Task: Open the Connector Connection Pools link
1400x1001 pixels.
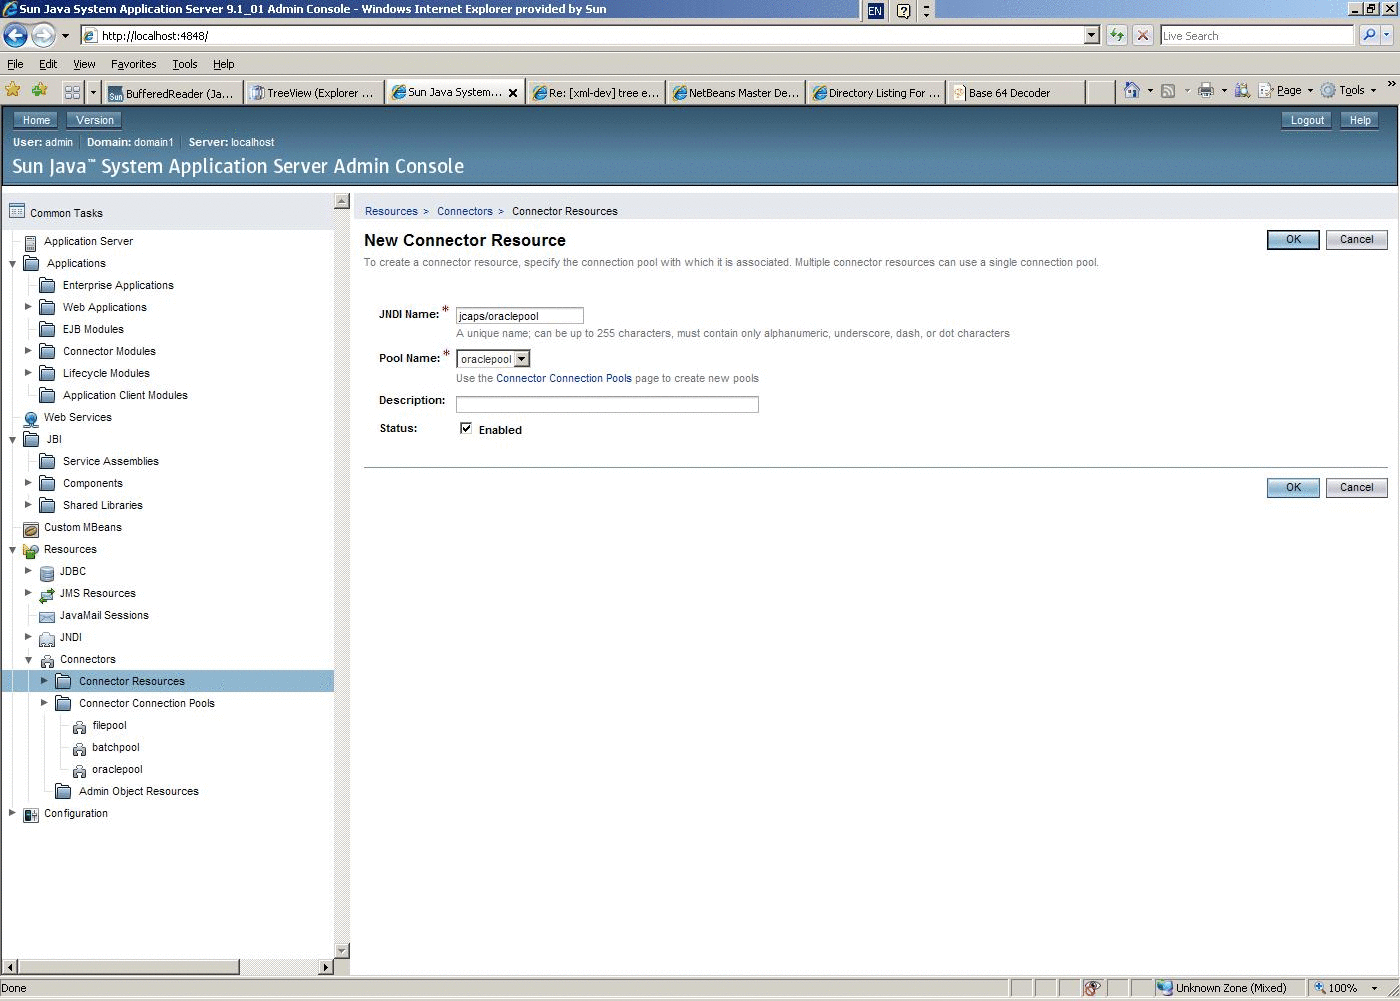Action: 564,378
